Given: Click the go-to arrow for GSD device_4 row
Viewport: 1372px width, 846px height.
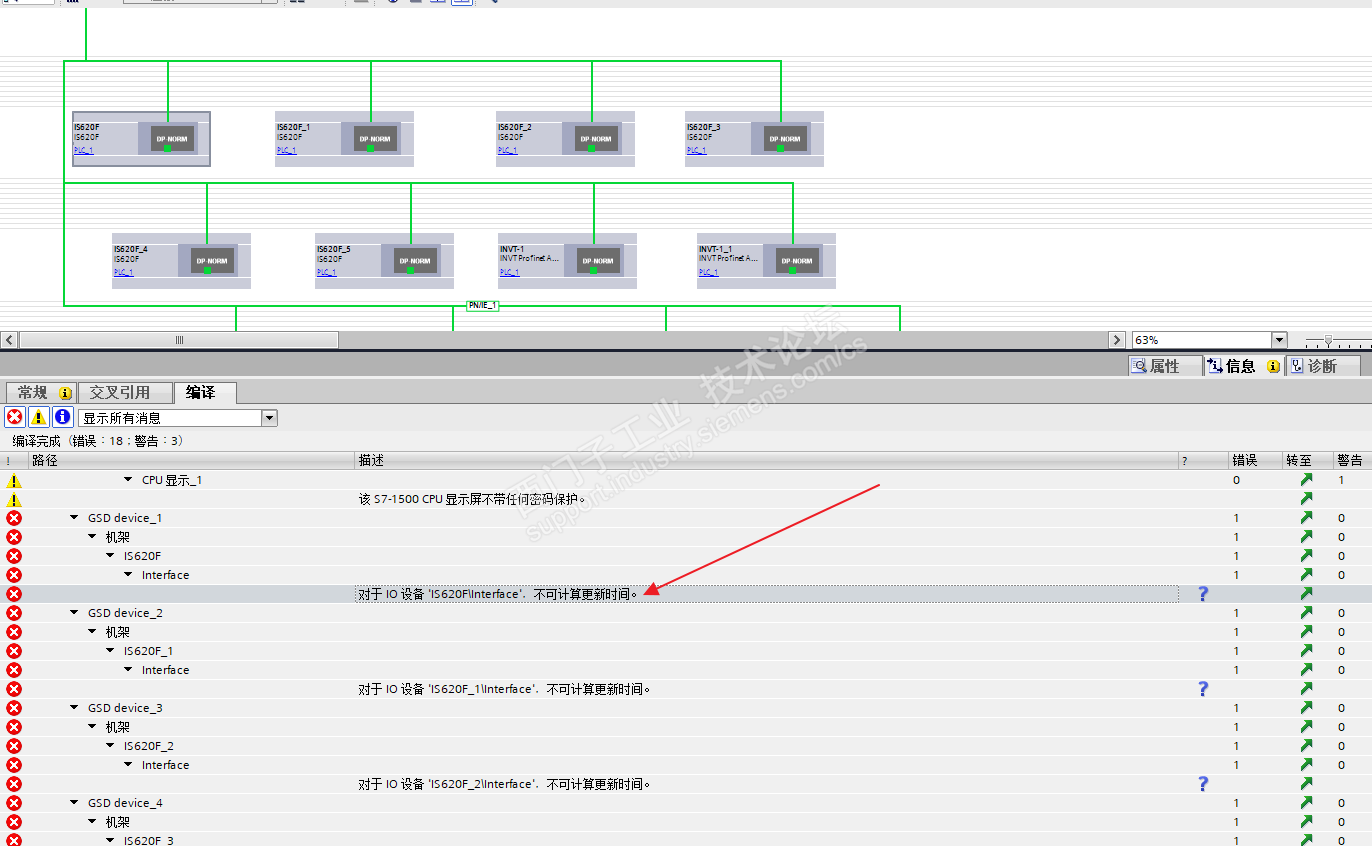Looking at the screenshot, I should click(x=1306, y=803).
